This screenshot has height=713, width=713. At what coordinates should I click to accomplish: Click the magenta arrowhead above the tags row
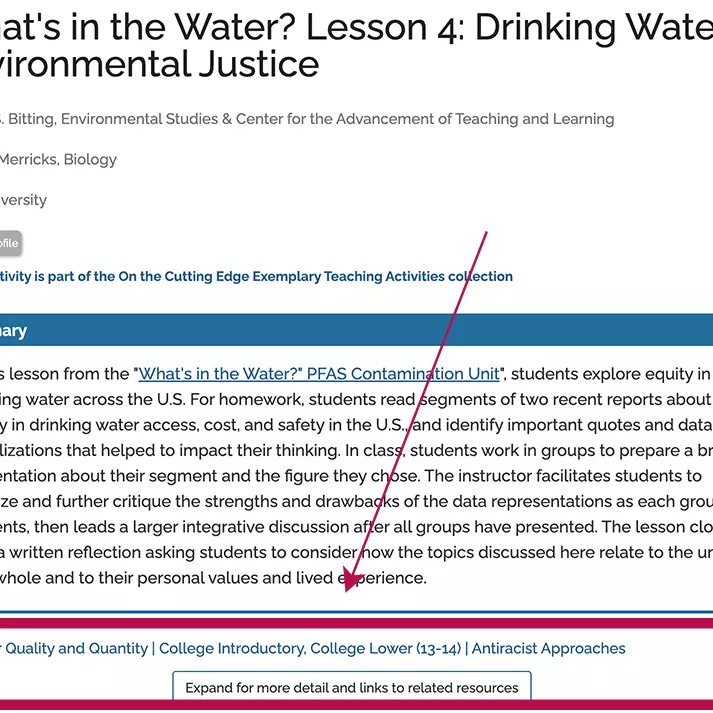(352, 582)
